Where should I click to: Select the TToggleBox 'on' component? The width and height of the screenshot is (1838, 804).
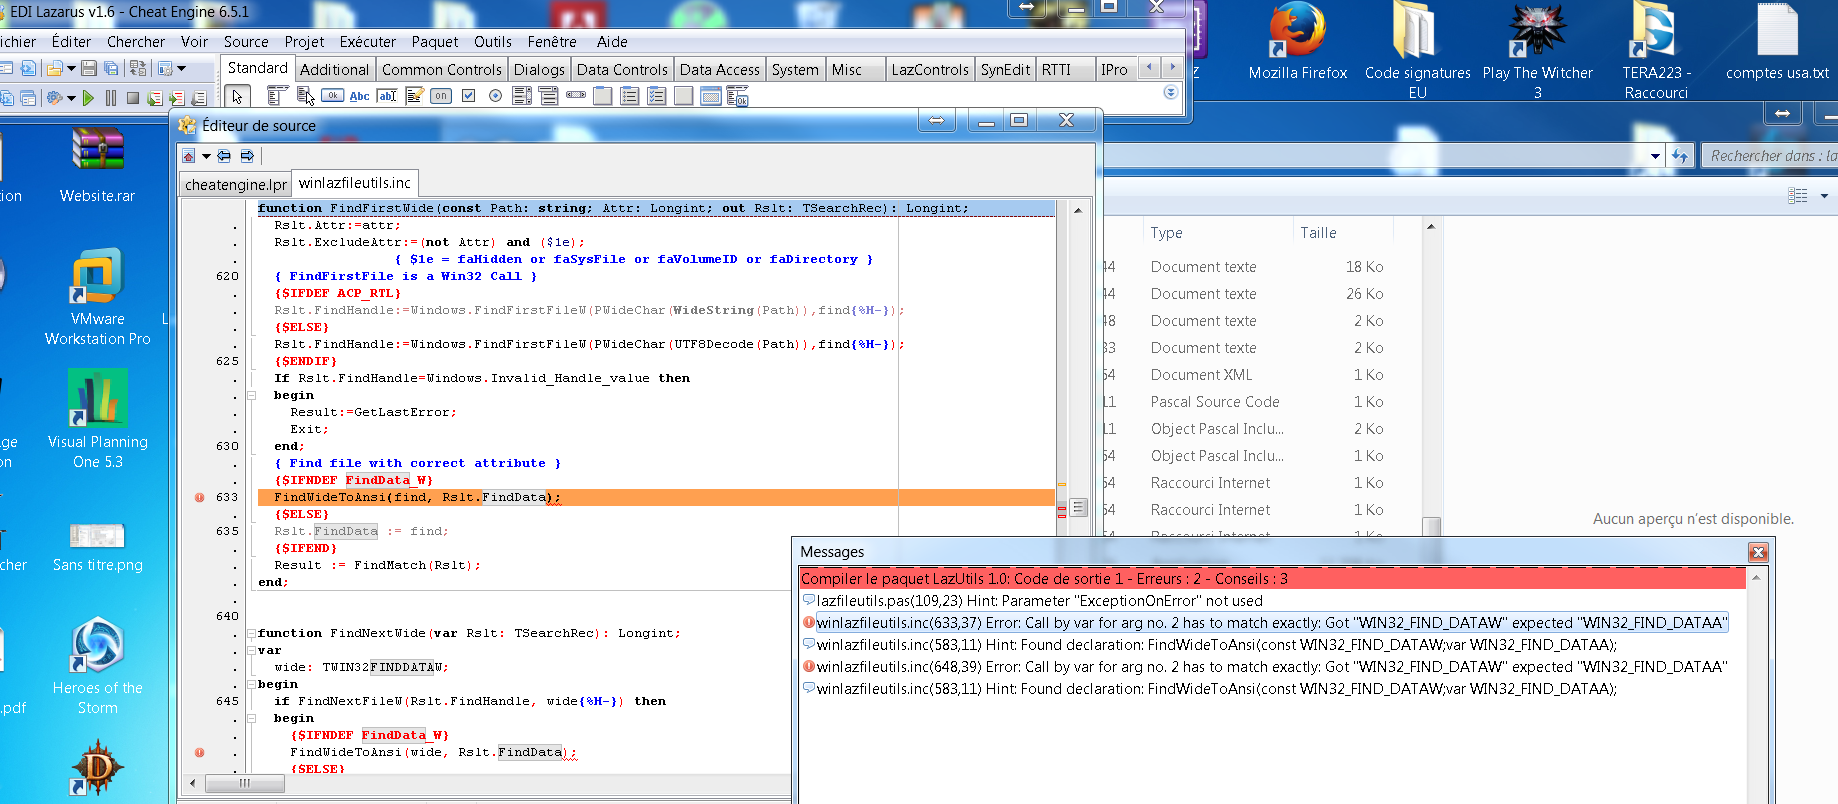pyautogui.click(x=441, y=96)
